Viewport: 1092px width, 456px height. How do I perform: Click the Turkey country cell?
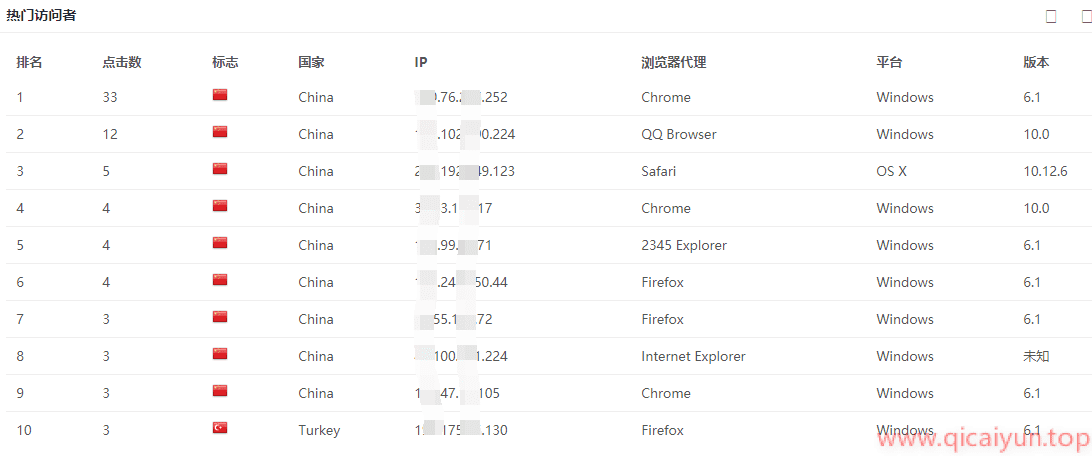click(x=319, y=430)
